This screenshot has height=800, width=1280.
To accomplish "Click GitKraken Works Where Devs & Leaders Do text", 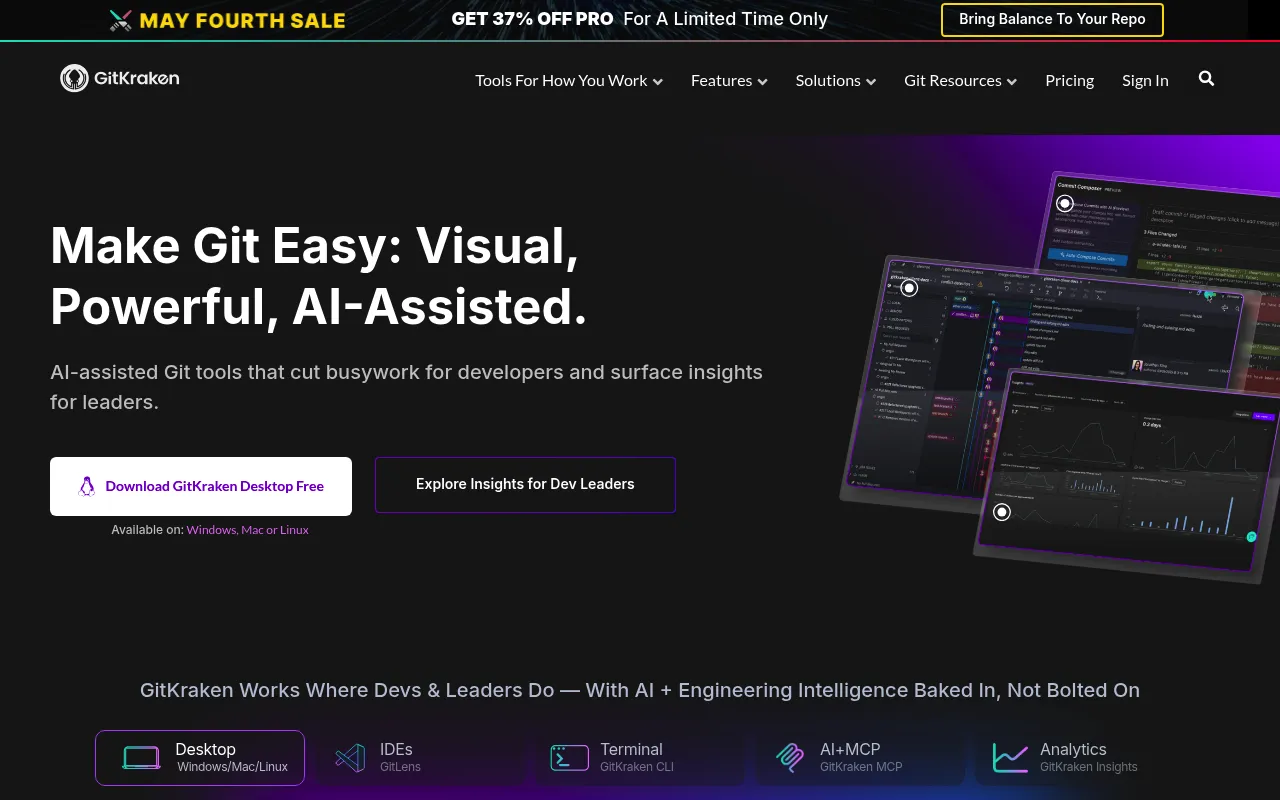I will point(640,690).
